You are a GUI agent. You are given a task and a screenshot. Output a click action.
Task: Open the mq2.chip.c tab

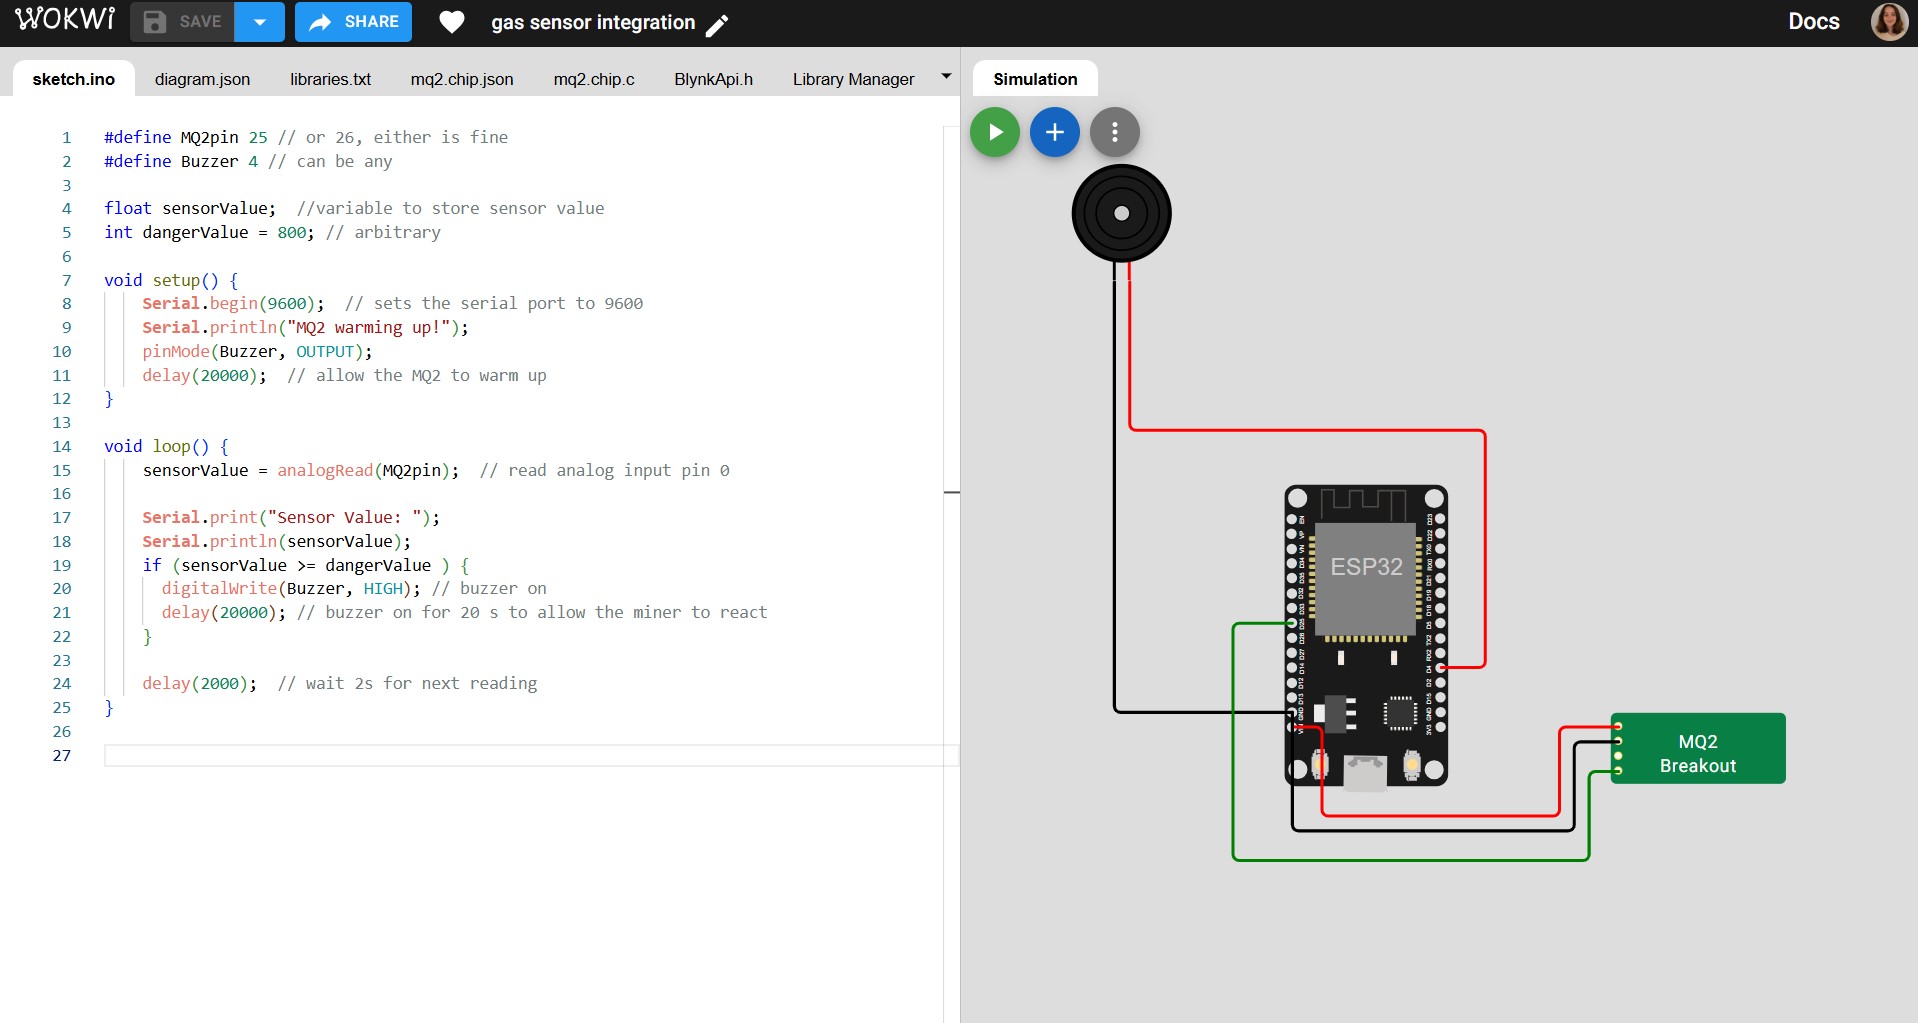594,79
